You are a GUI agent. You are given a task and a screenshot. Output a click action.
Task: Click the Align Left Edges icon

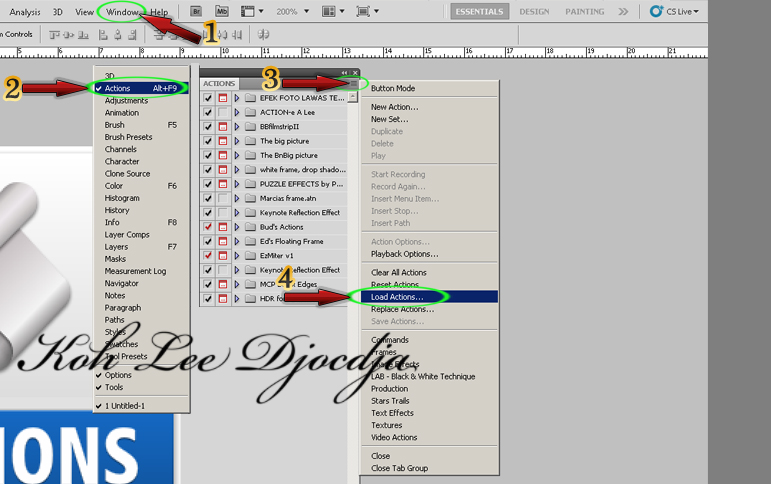(x=103, y=34)
